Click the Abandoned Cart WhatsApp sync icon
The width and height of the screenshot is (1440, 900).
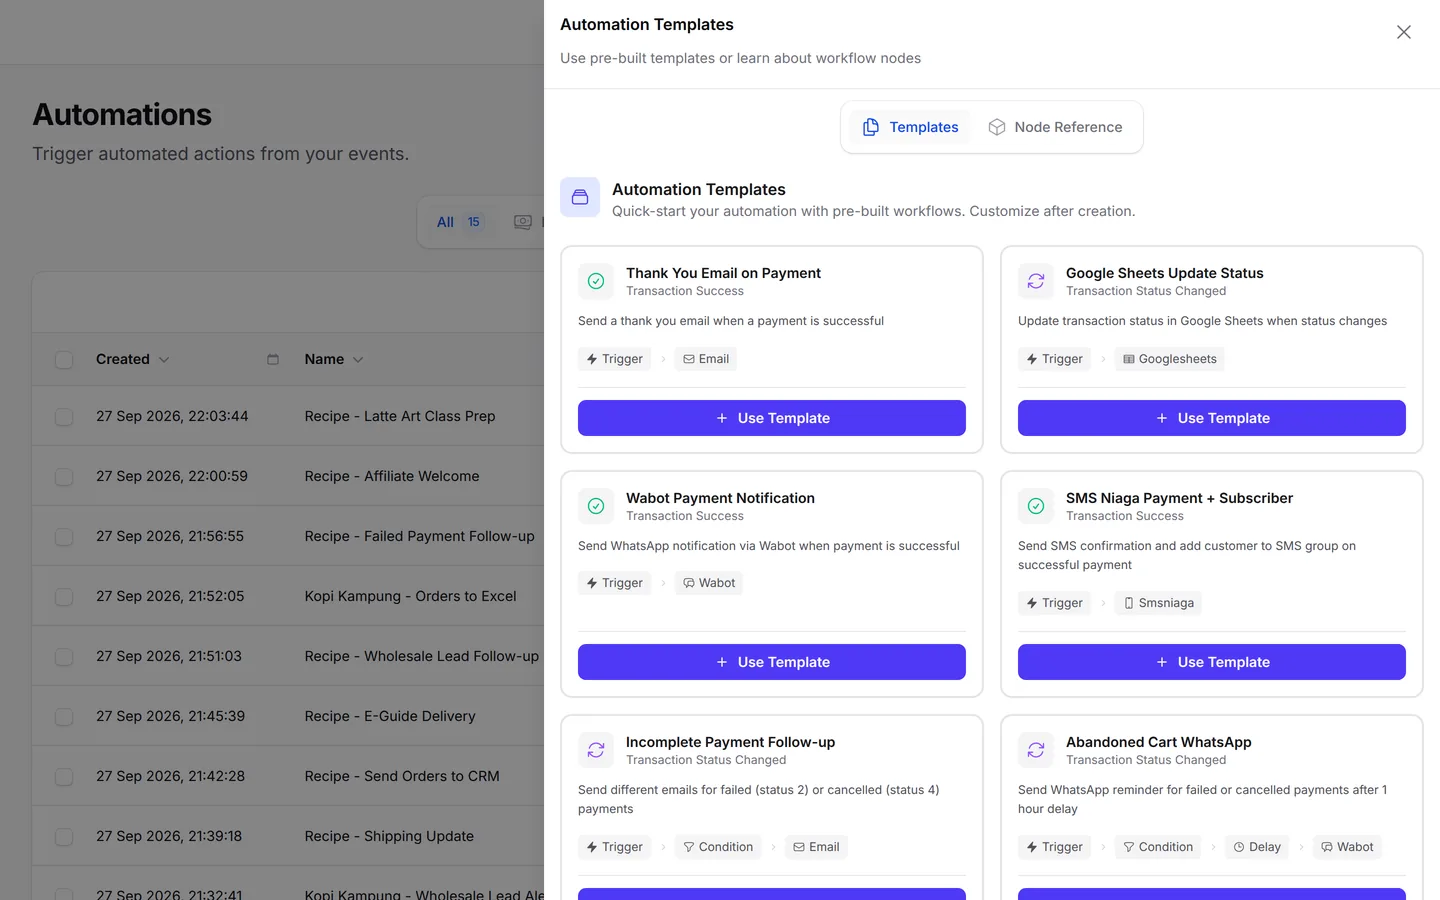[1036, 750]
